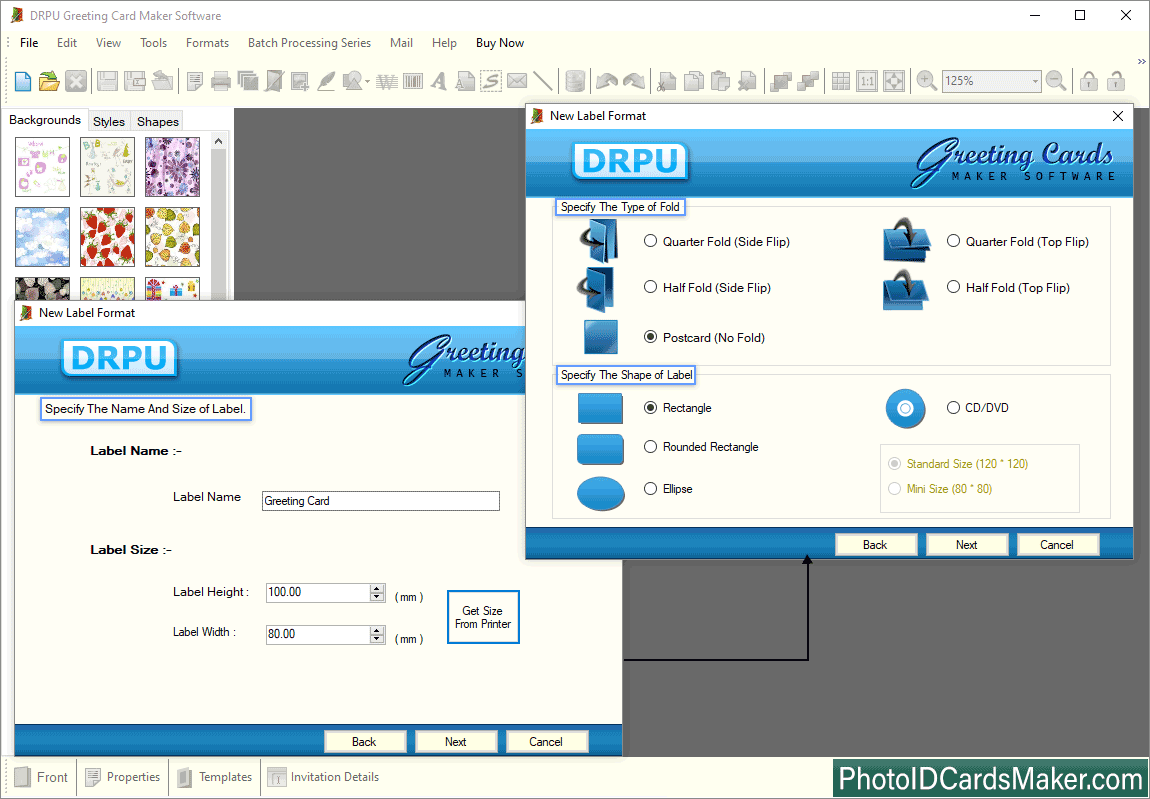Click Cancel in the label size dialog

(546, 741)
